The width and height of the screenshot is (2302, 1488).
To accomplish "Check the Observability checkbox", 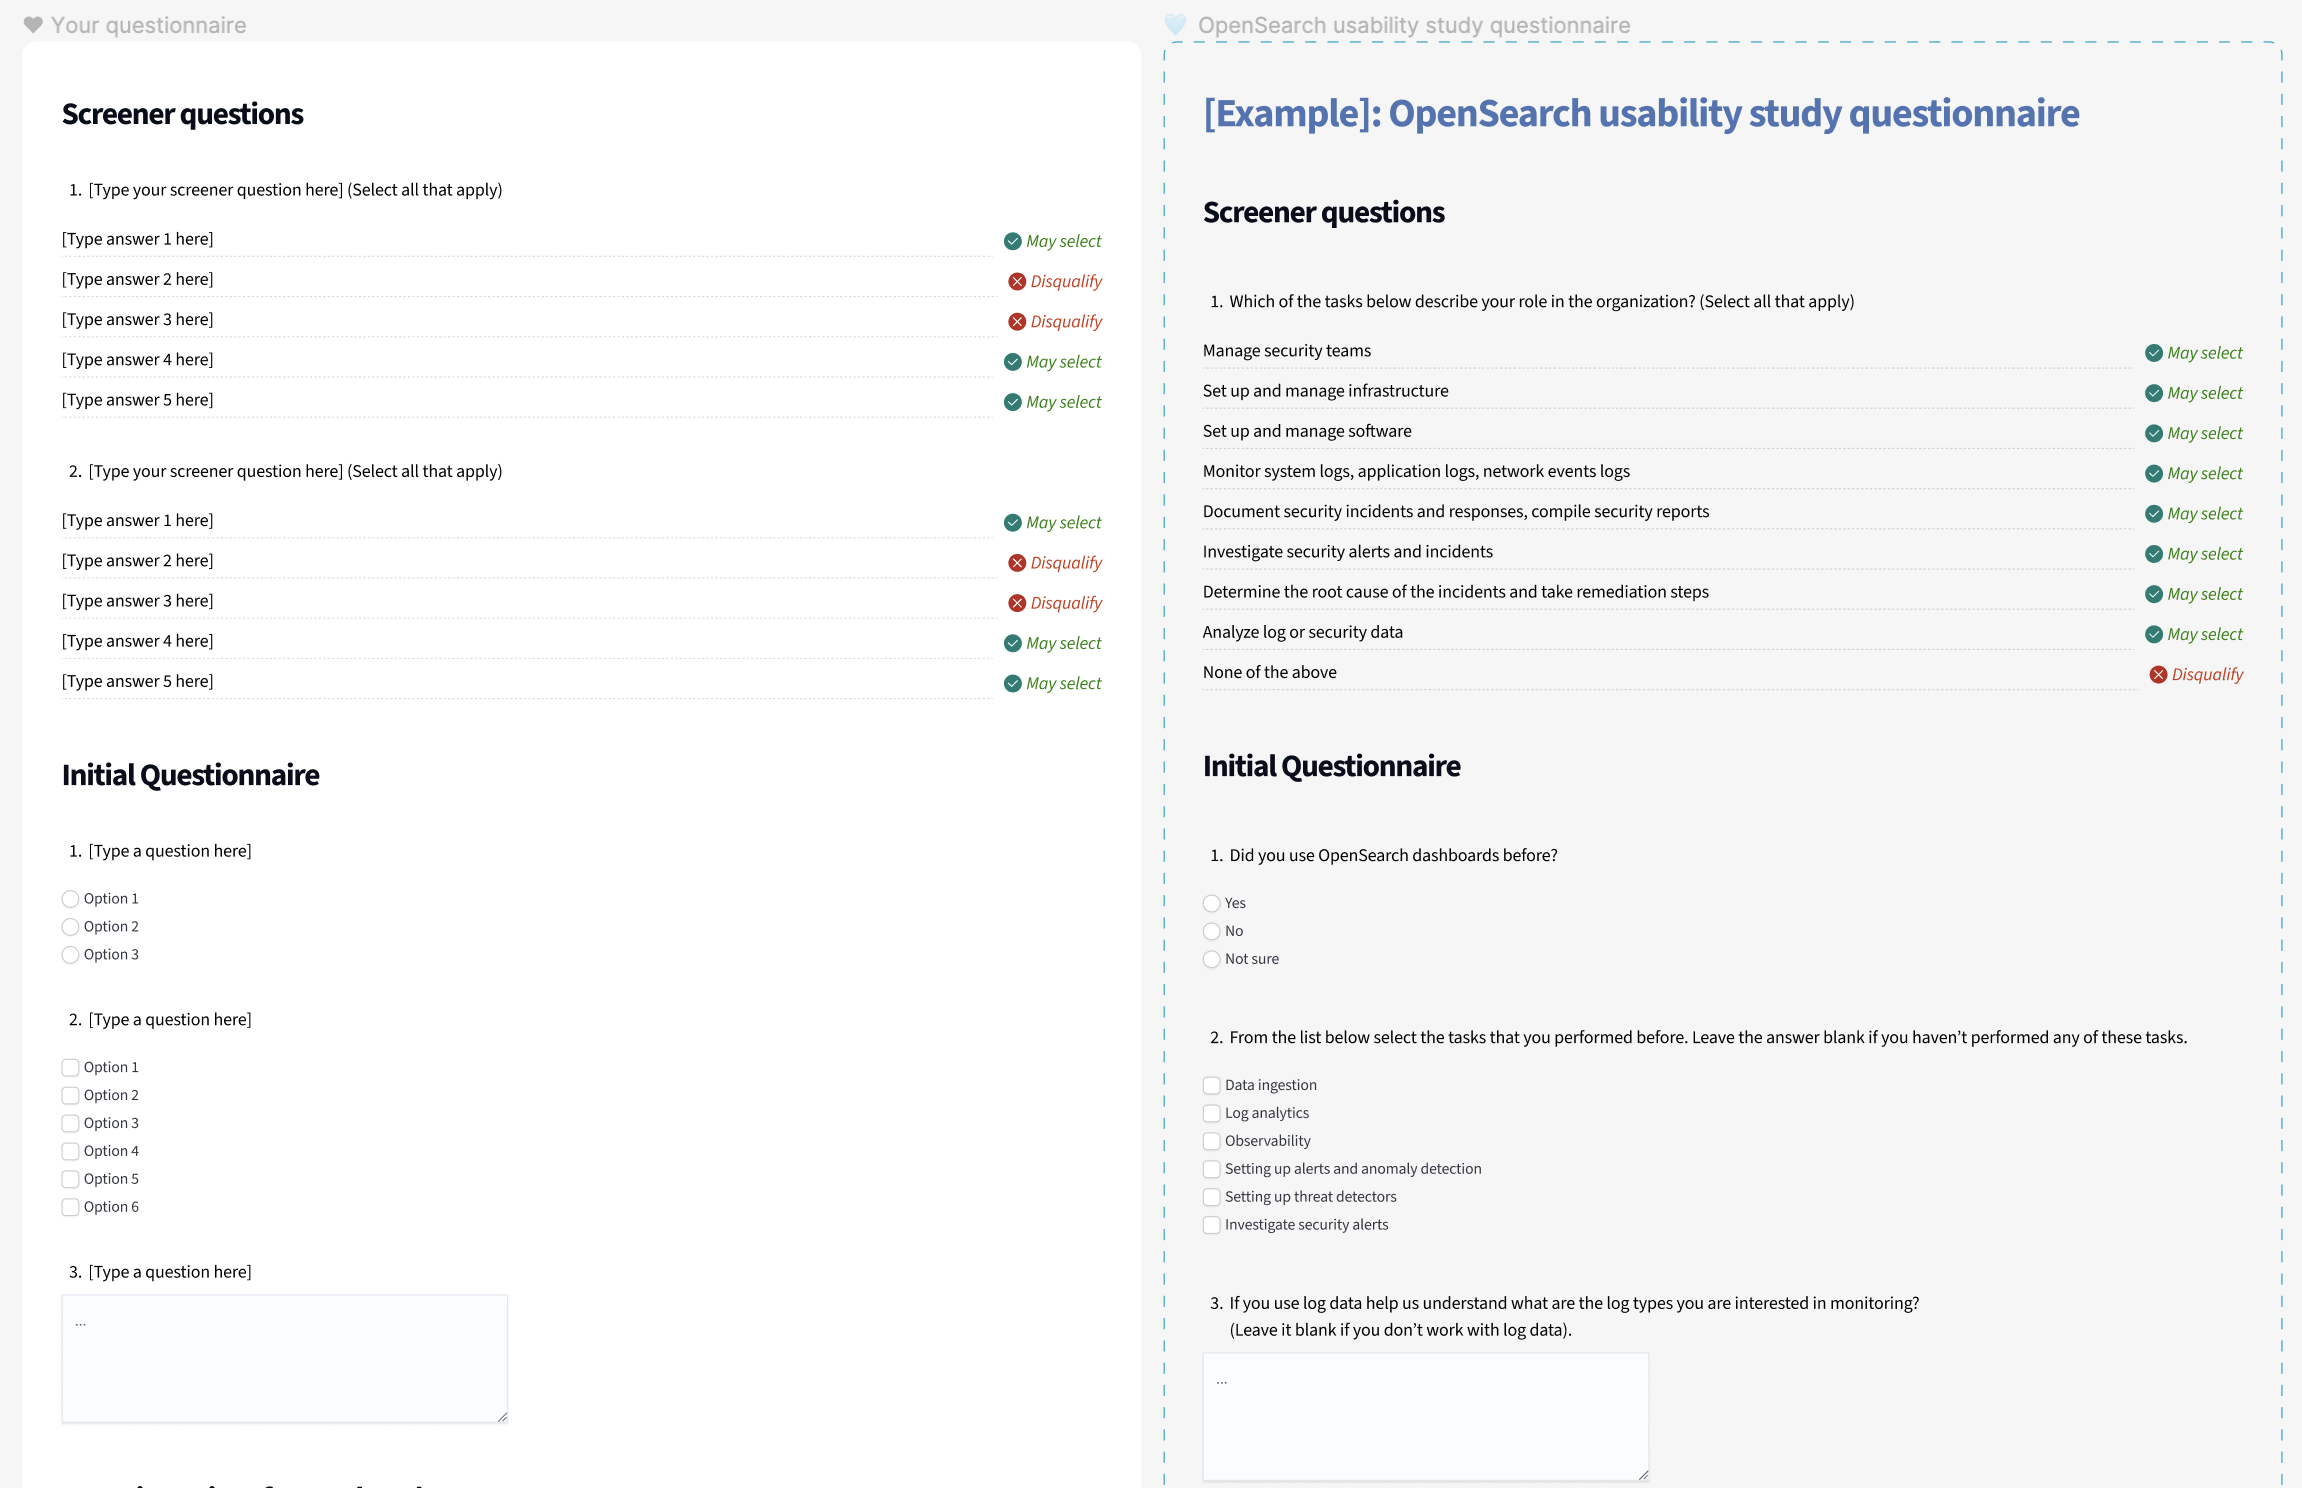I will 1212,1141.
